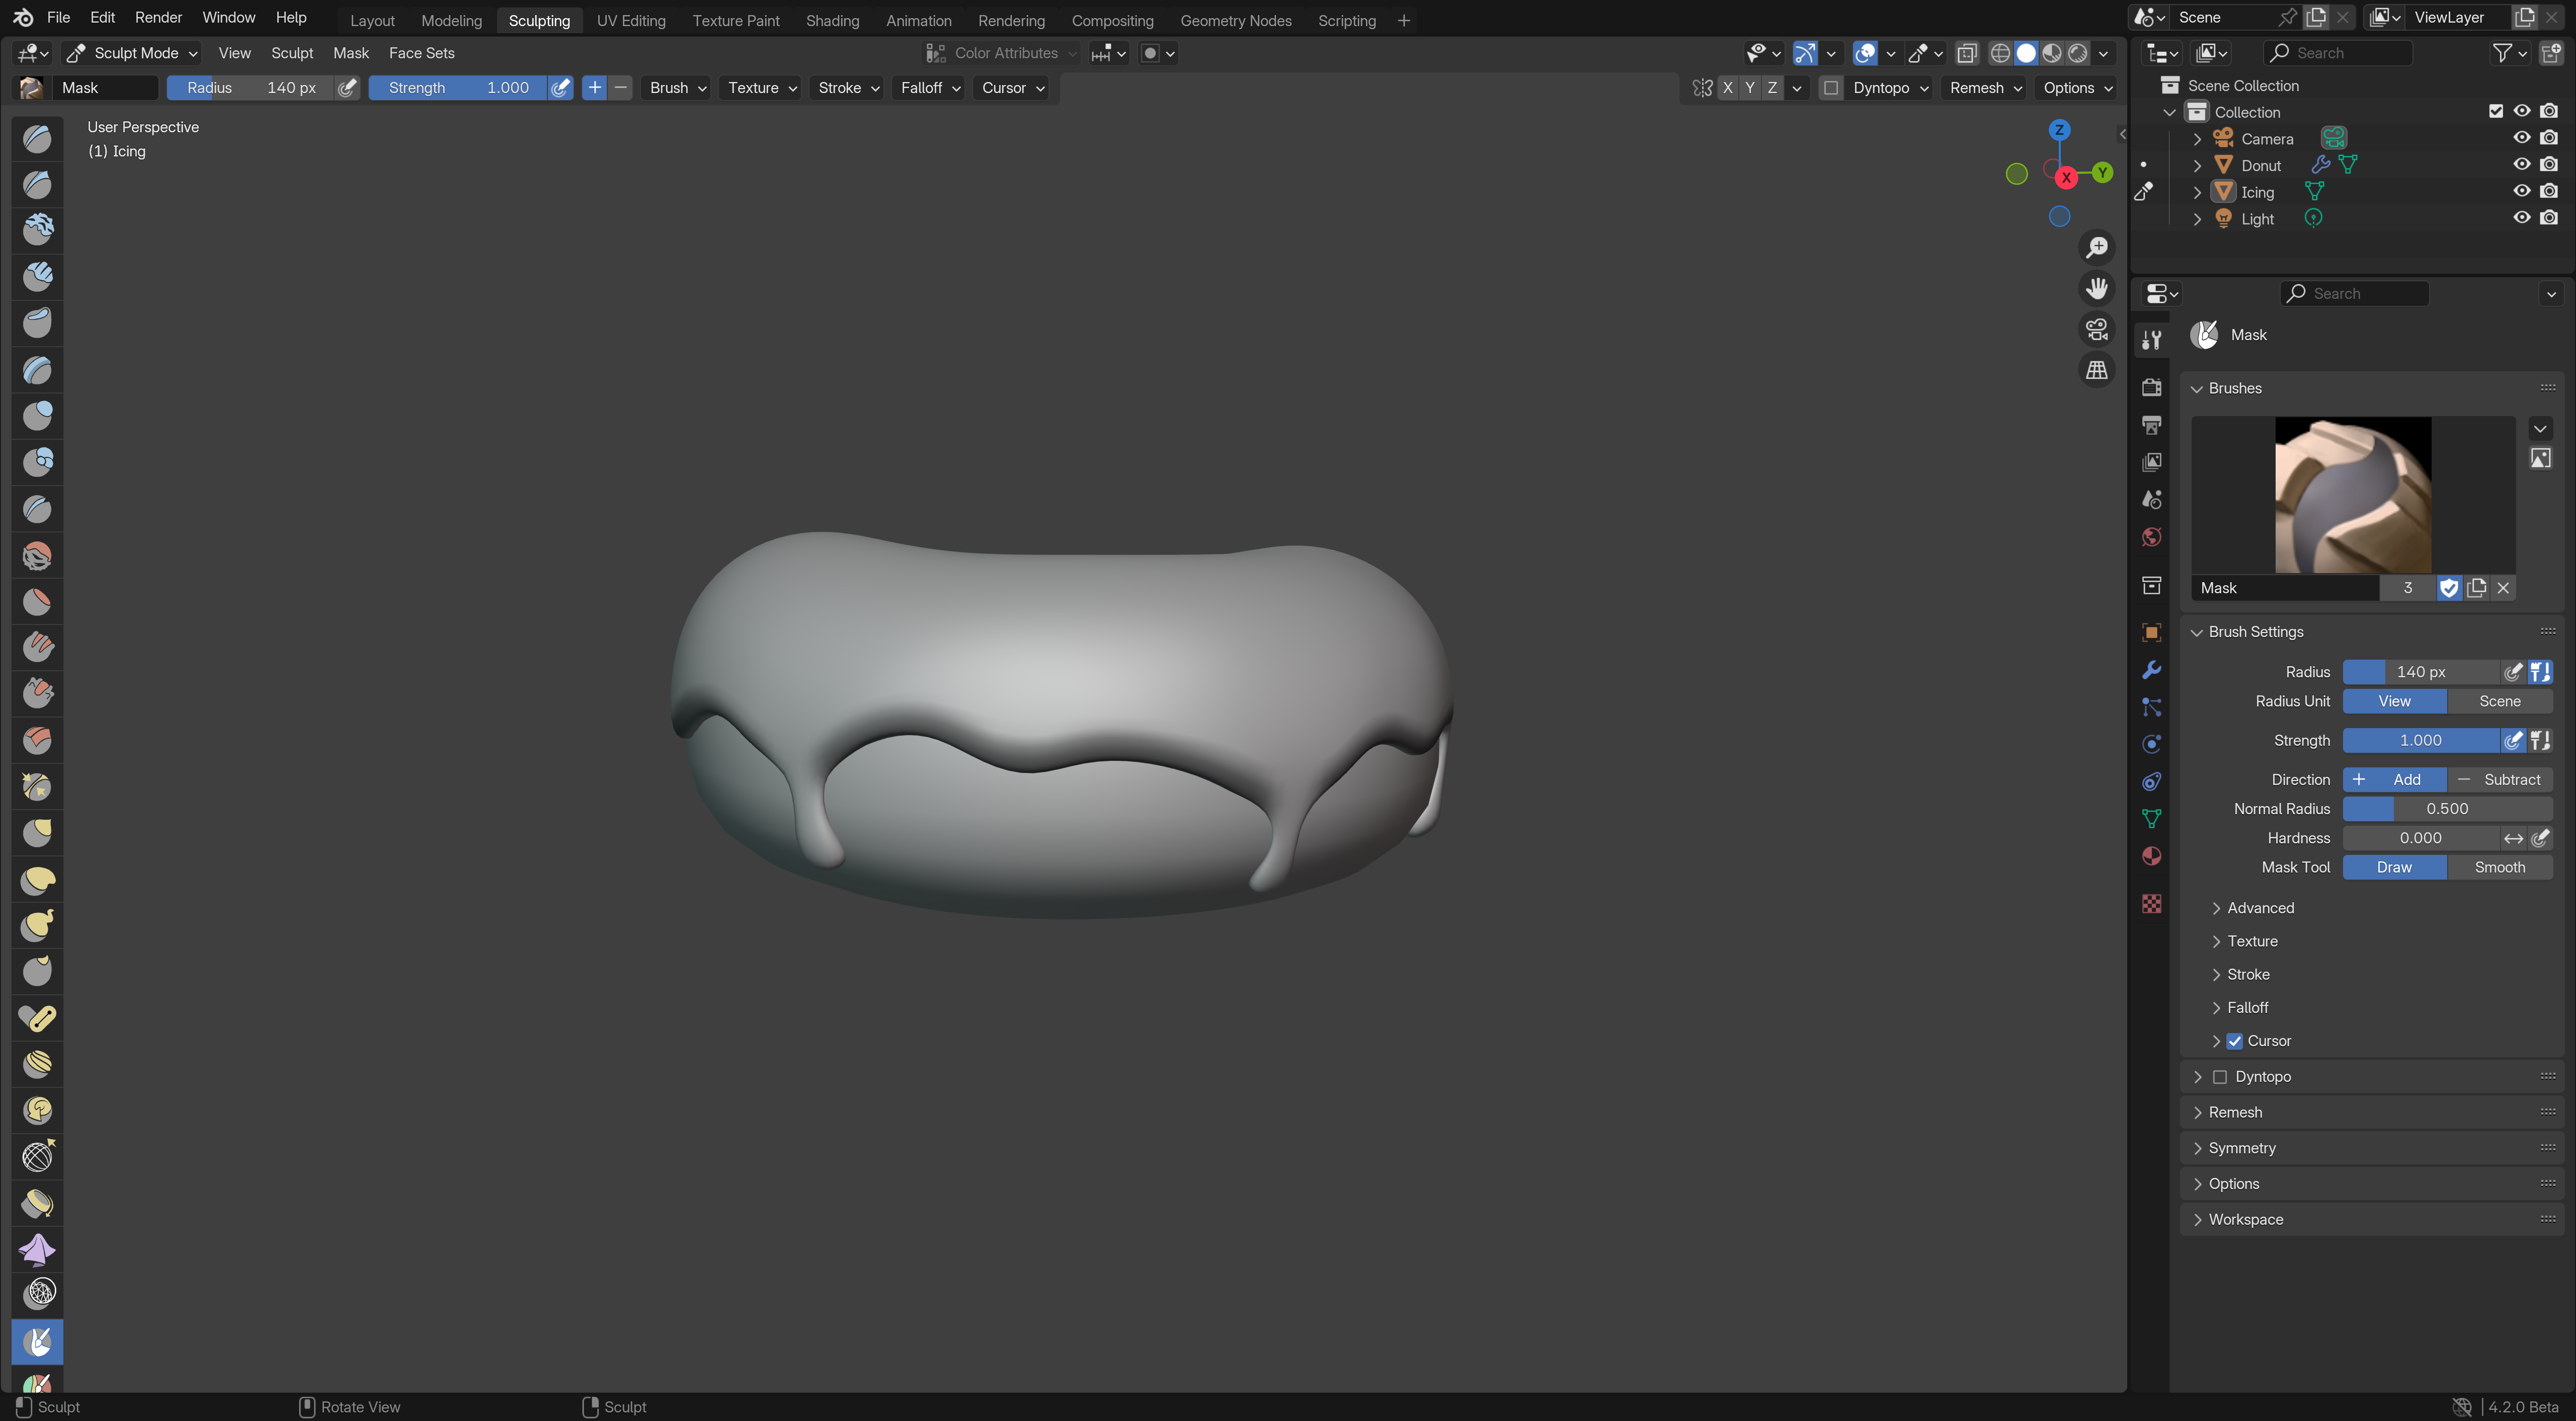
Task: Uncheck the Cursor checkbox in Brush Settings
Action: click(x=2234, y=1041)
